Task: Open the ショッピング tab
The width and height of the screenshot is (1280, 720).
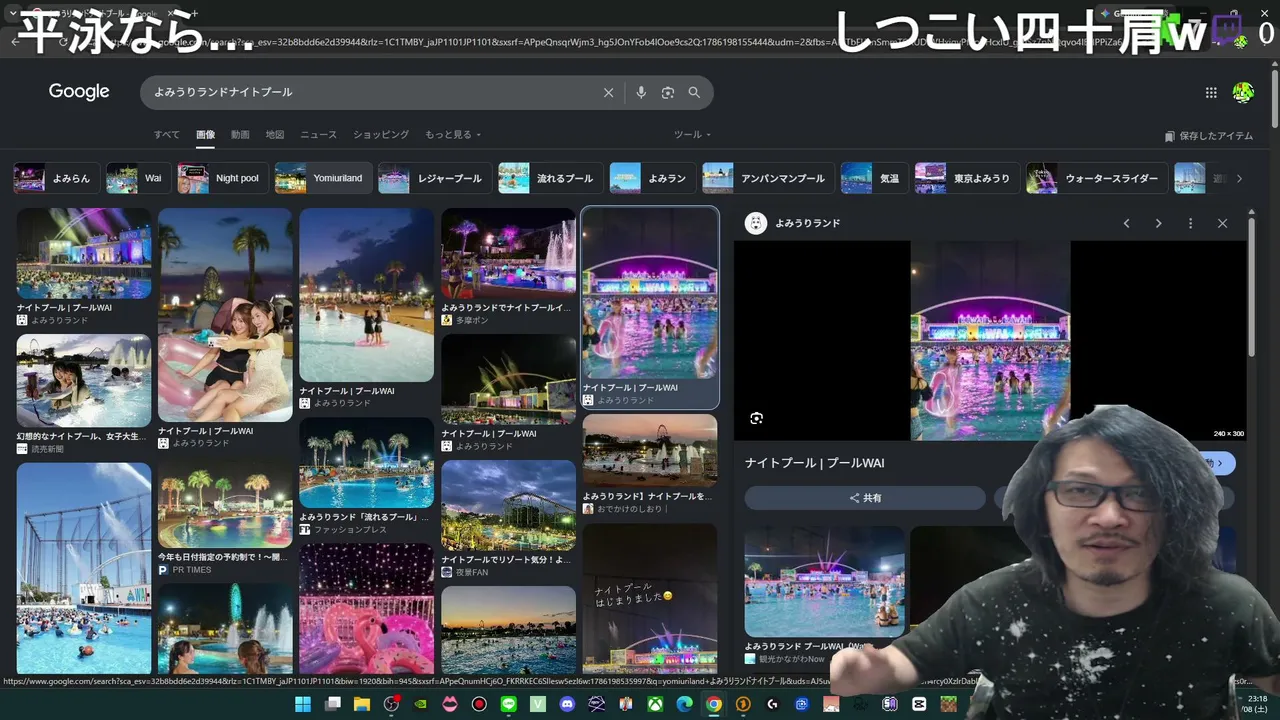Action: tap(381, 135)
